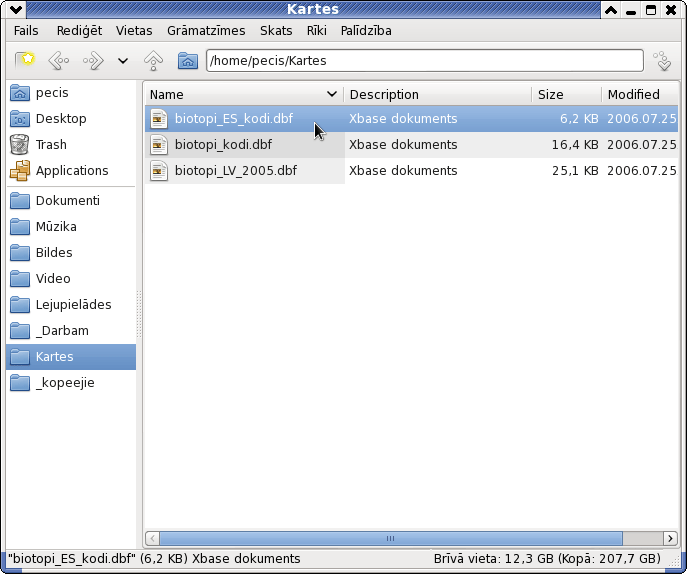
Task: Click the 16,4 KB size cell
Action: pos(575,145)
